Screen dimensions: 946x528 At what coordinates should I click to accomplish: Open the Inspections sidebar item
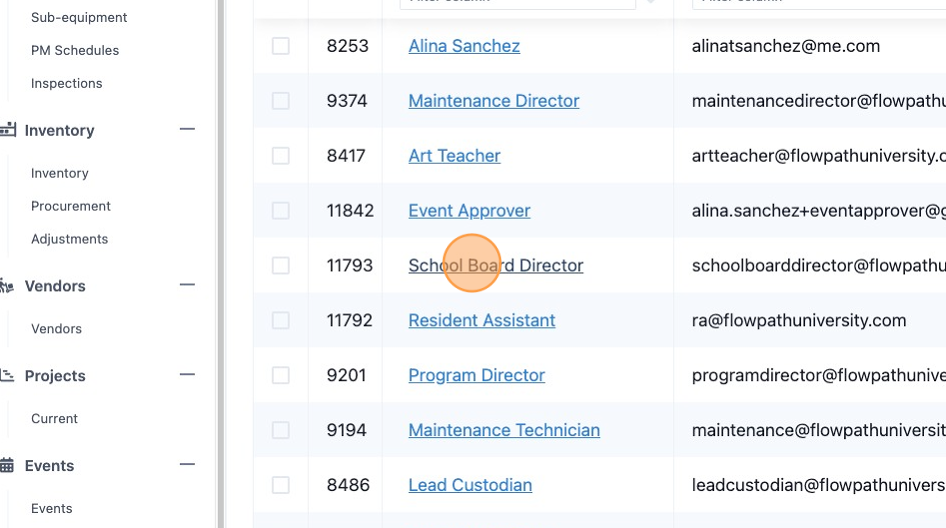[x=66, y=83]
